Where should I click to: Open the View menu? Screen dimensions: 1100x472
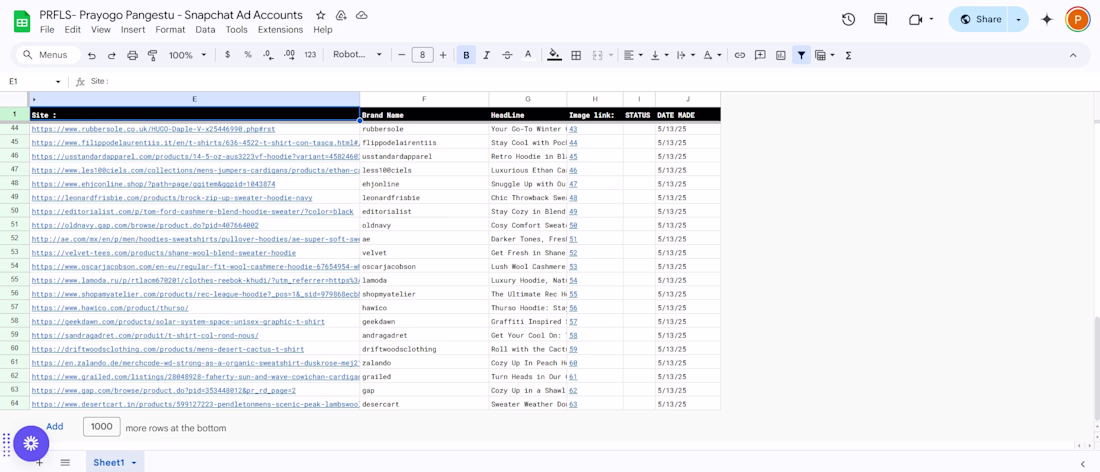(101, 29)
